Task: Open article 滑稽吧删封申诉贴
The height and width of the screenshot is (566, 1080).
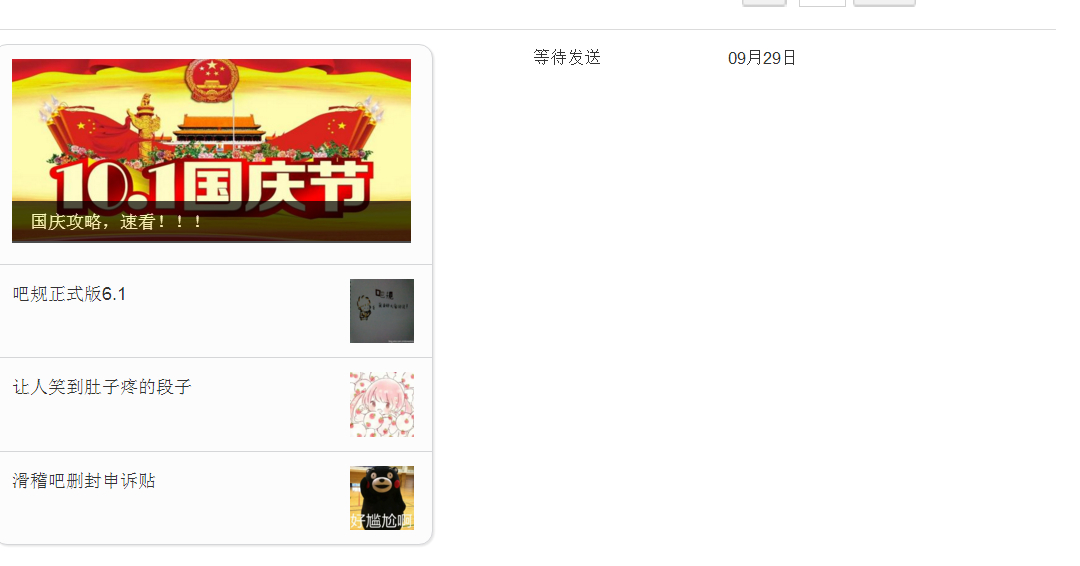Action: point(84,481)
